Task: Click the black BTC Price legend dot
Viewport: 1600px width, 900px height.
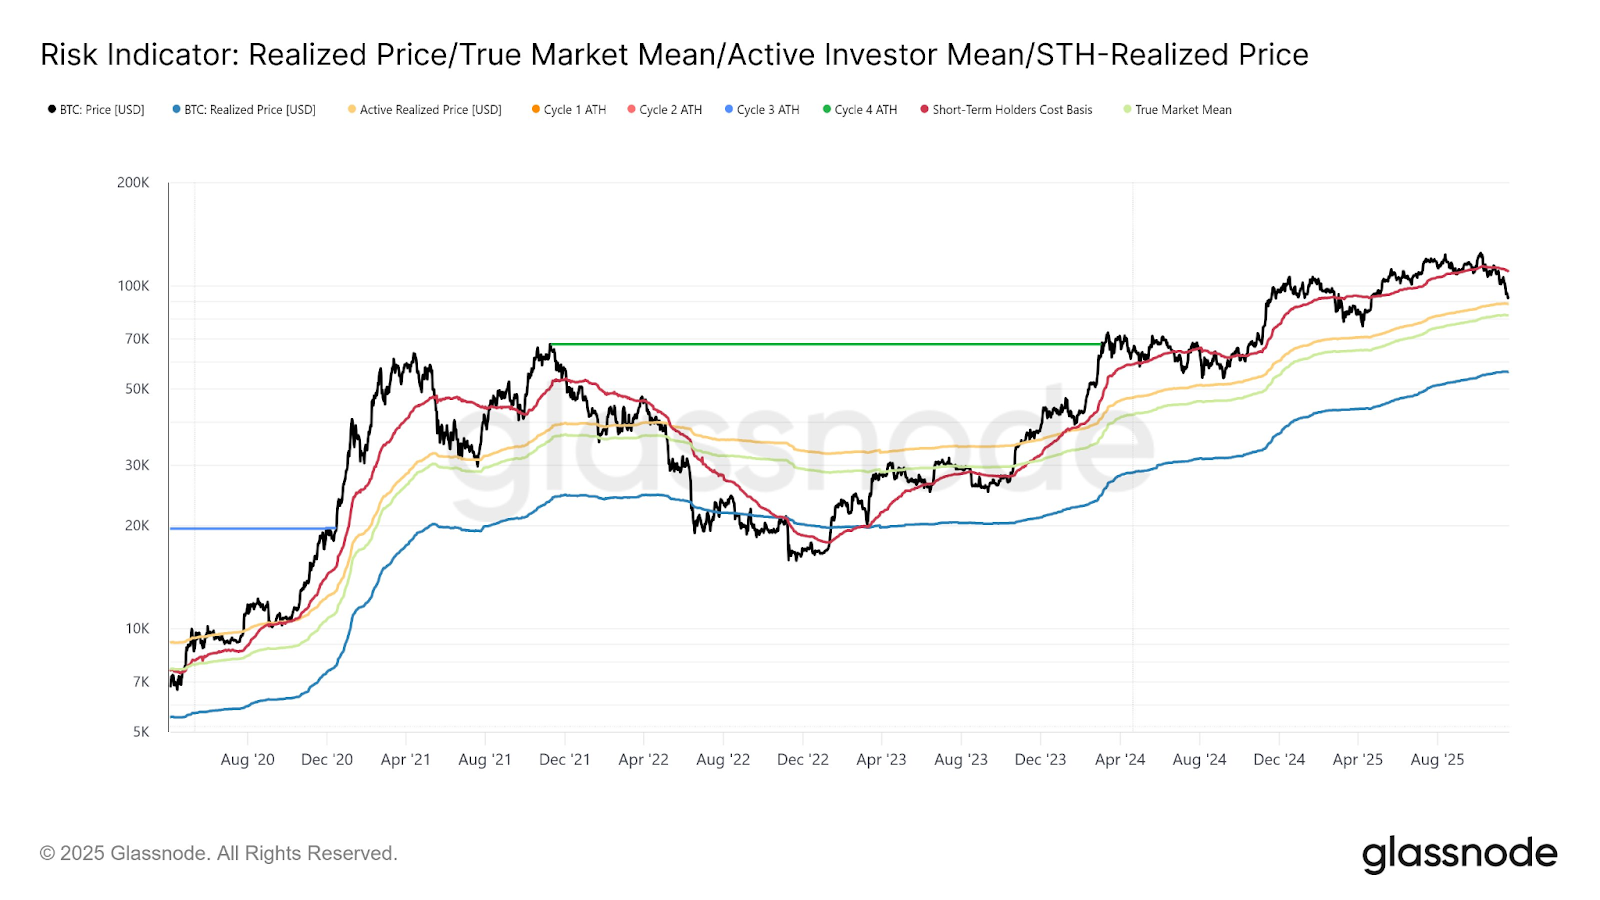Action: 52,109
